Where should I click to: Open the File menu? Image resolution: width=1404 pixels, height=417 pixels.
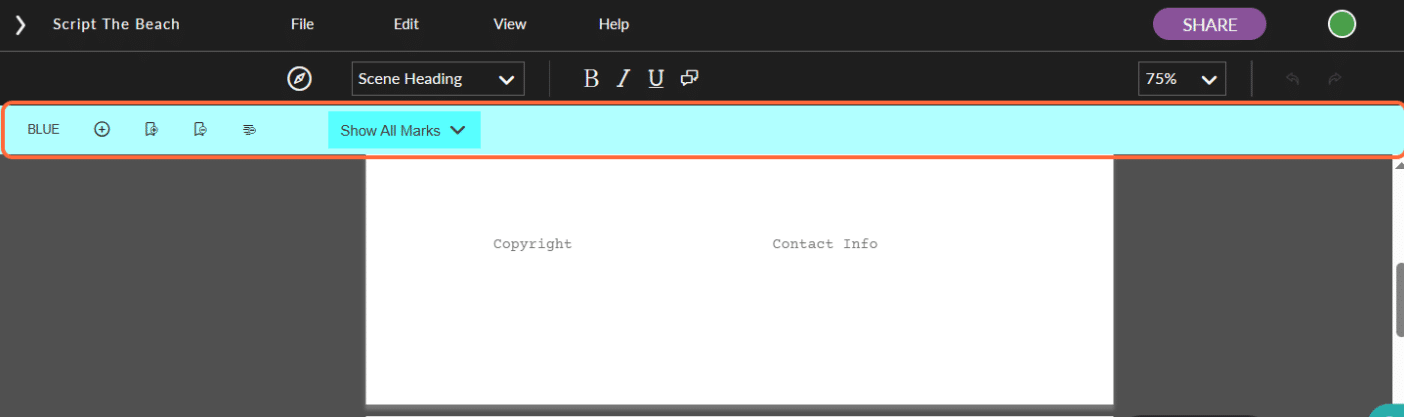[302, 24]
